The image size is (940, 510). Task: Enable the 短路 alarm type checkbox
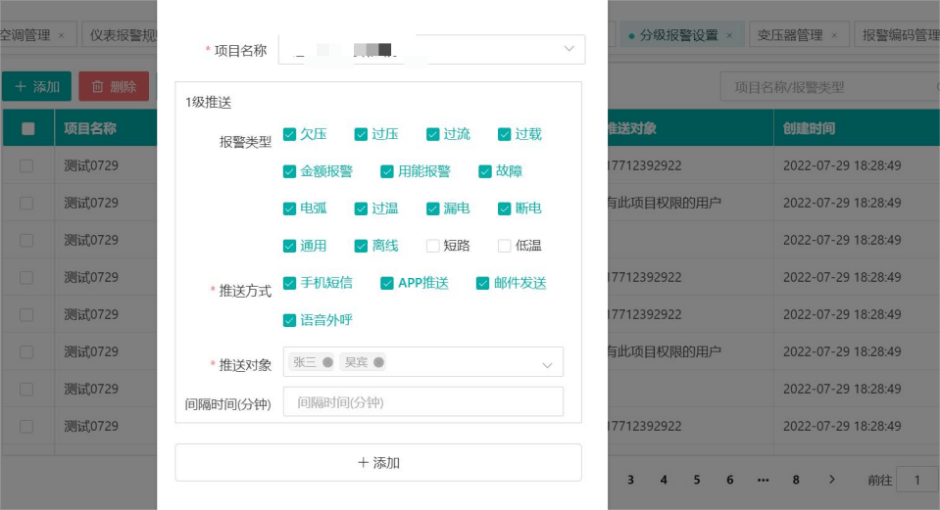click(433, 246)
